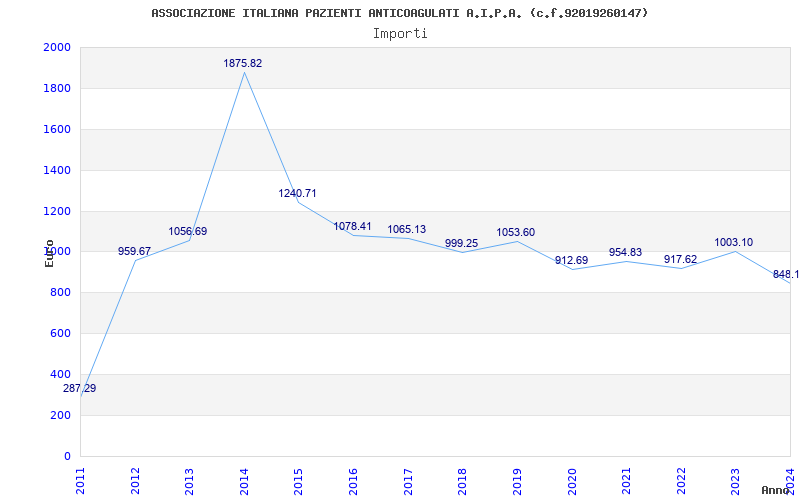Click the 2019 x-axis year label
800x500 pixels.
pos(517,481)
